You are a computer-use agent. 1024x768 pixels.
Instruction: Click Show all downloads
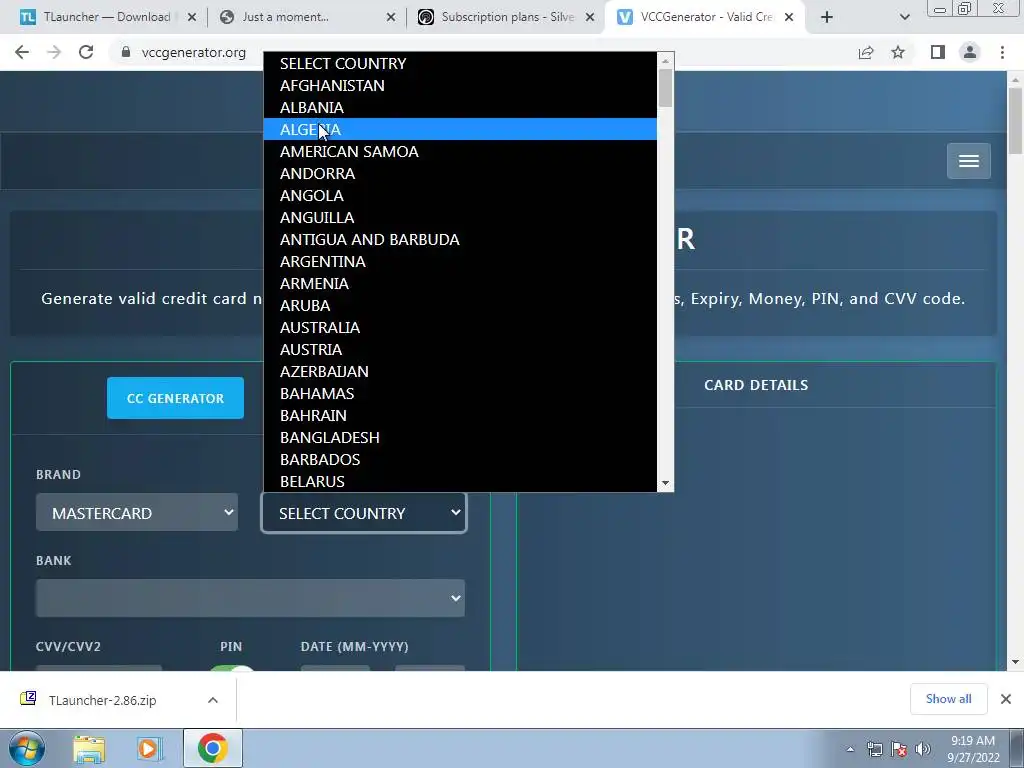(948, 699)
